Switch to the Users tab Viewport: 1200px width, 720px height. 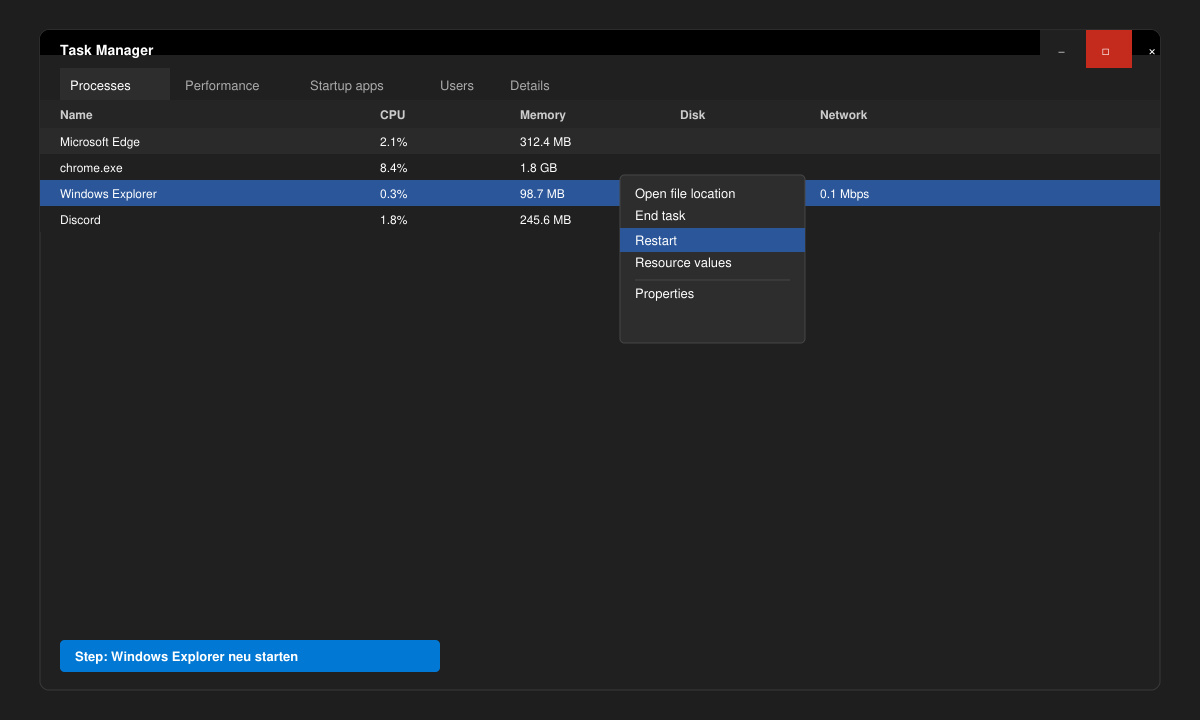(457, 85)
